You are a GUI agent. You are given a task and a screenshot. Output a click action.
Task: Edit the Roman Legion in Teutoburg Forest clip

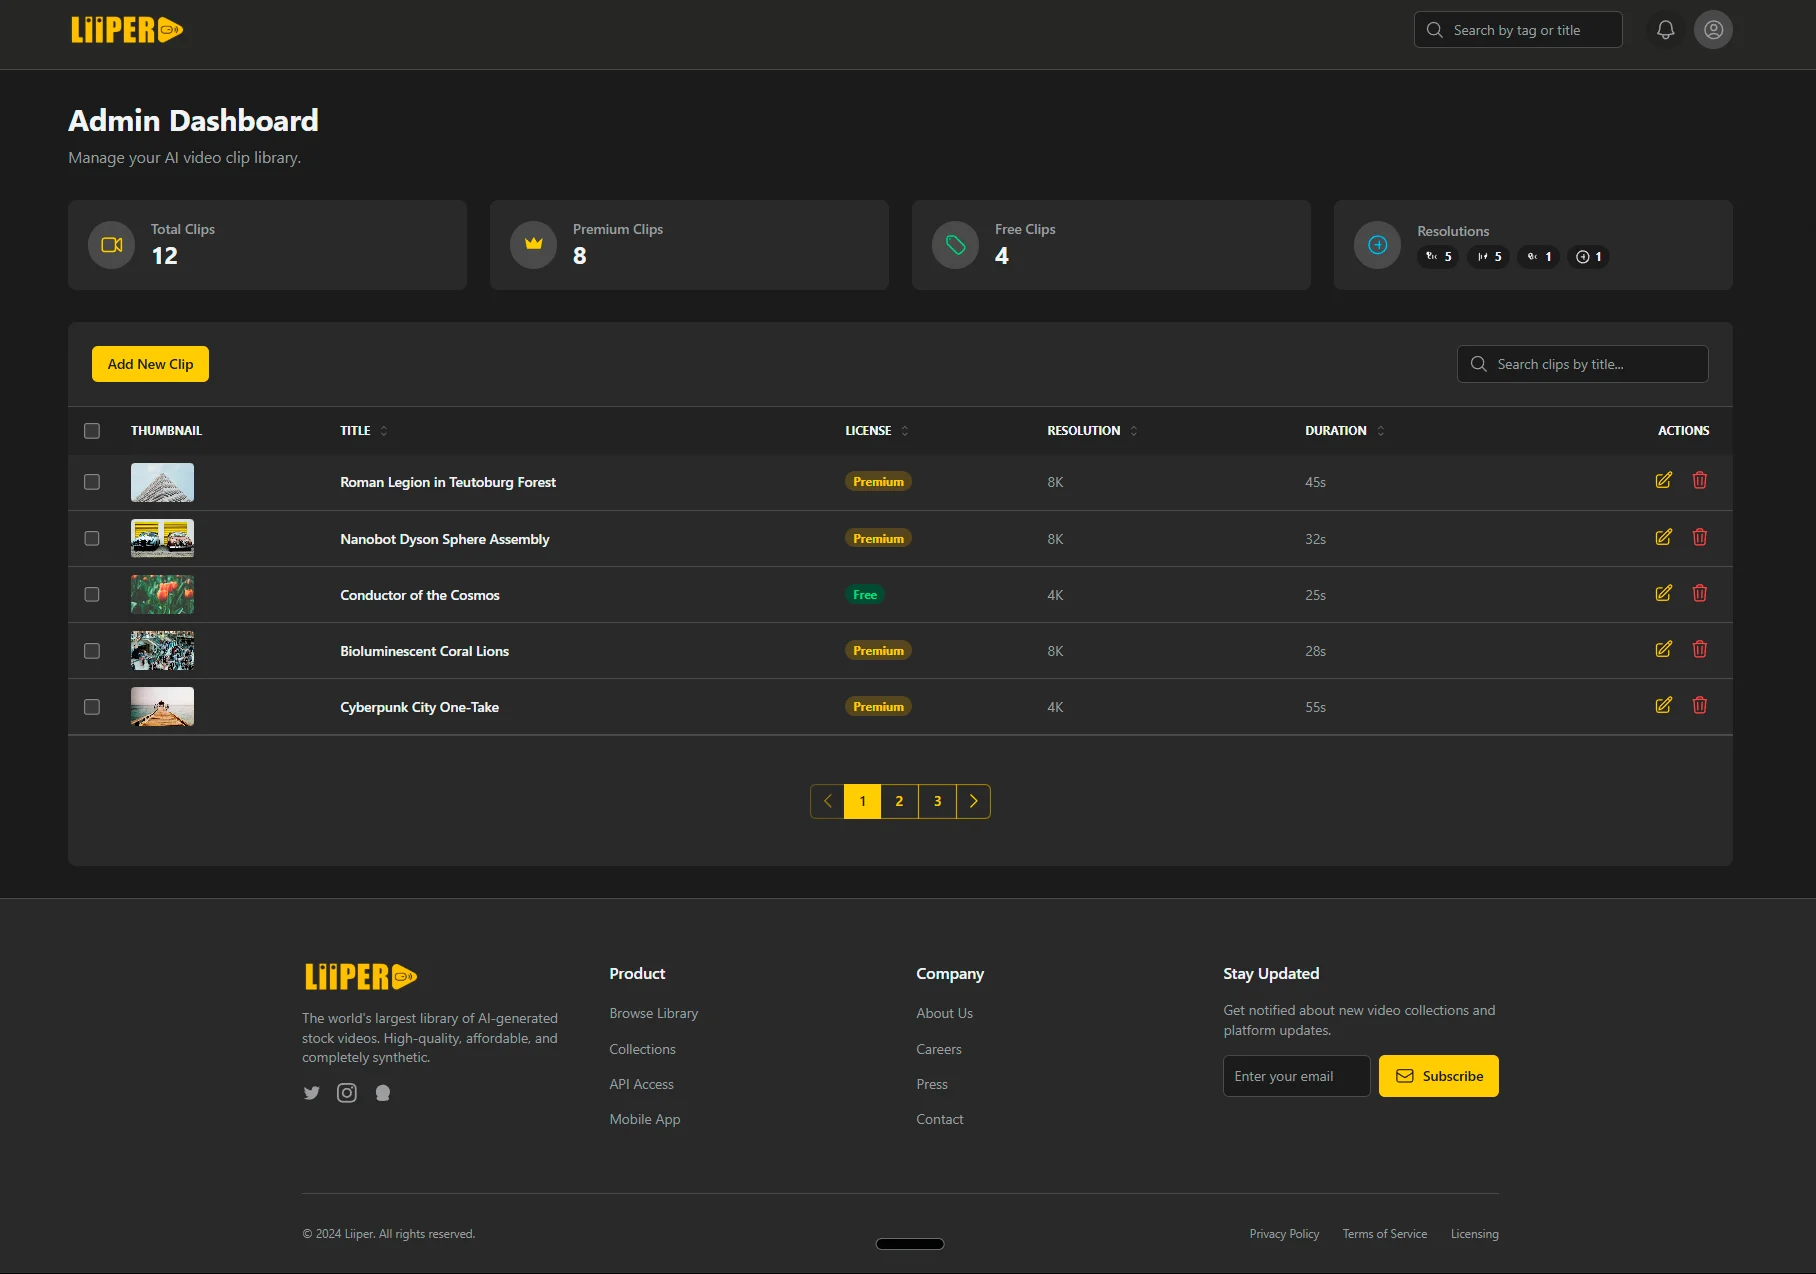1663,481
